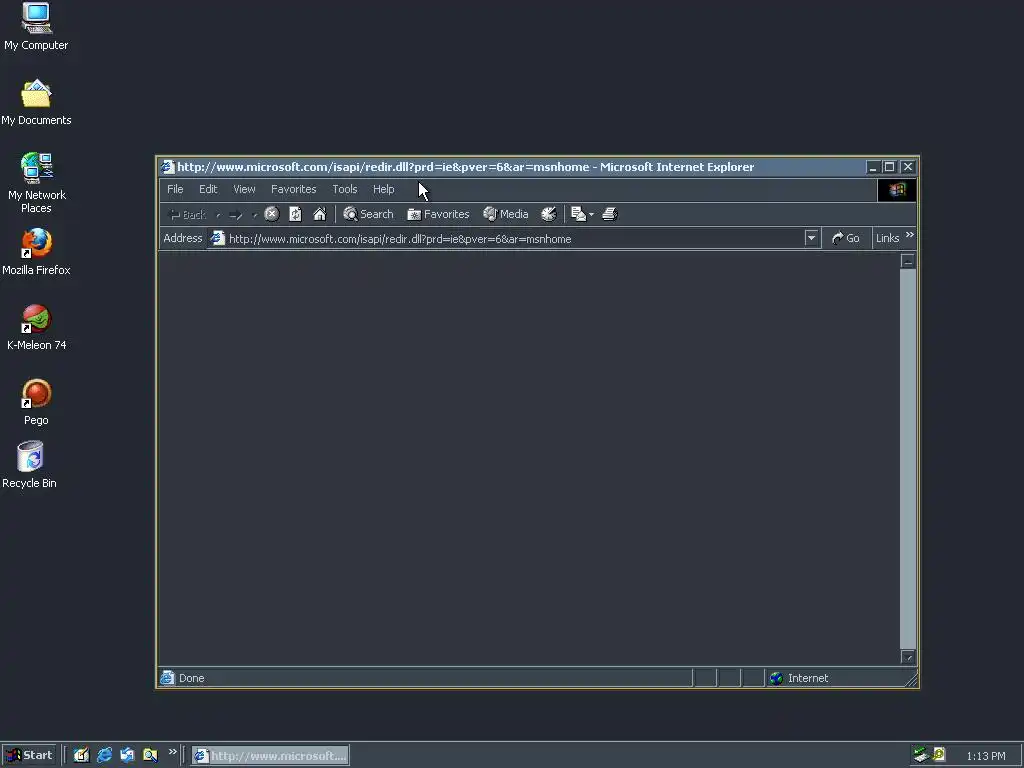Expand the Quick Launch overflow chevron
The width and height of the screenshot is (1024, 768).
(x=172, y=752)
